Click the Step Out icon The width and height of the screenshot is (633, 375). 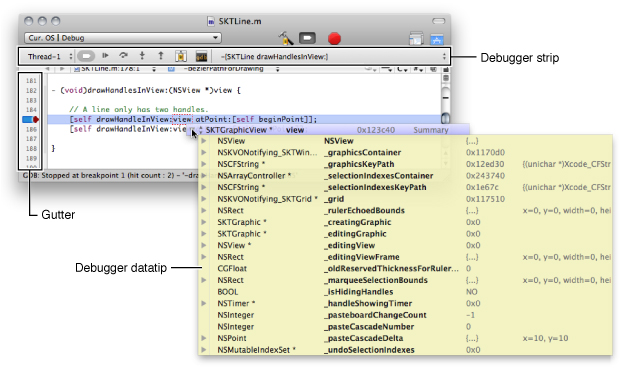point(161,56)
